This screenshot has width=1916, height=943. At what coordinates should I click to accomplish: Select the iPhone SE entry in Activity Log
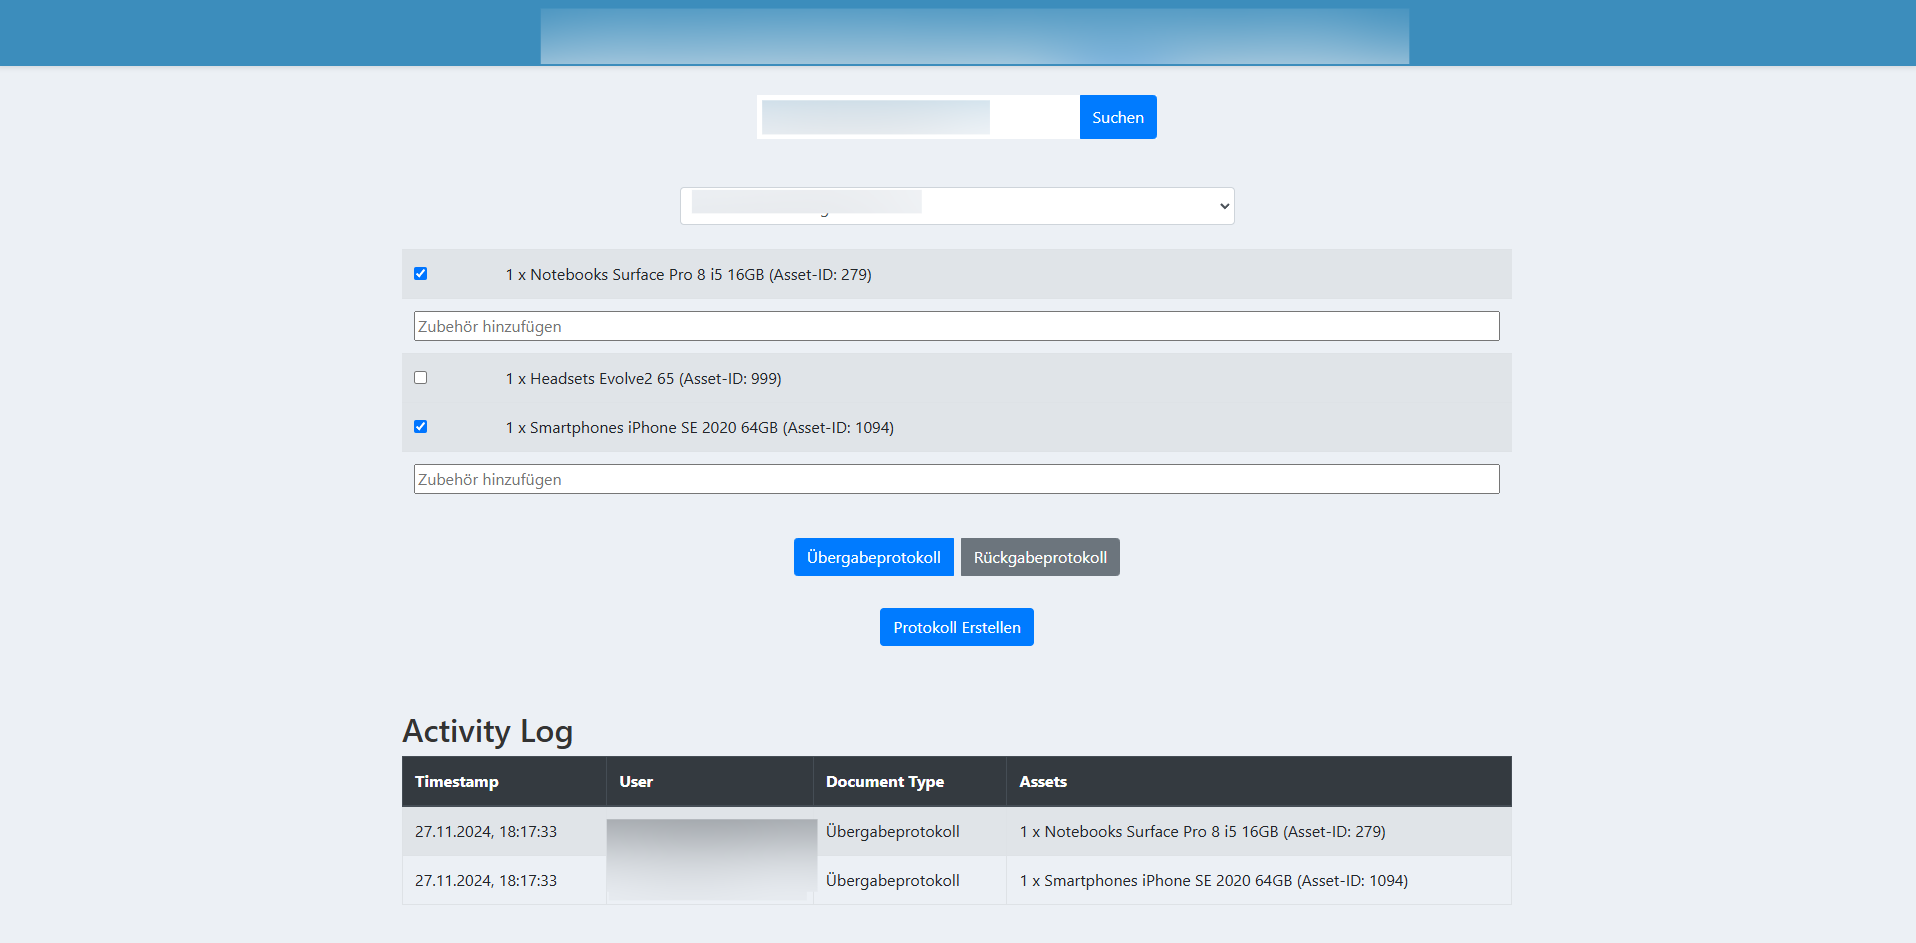click(1213, 881)
